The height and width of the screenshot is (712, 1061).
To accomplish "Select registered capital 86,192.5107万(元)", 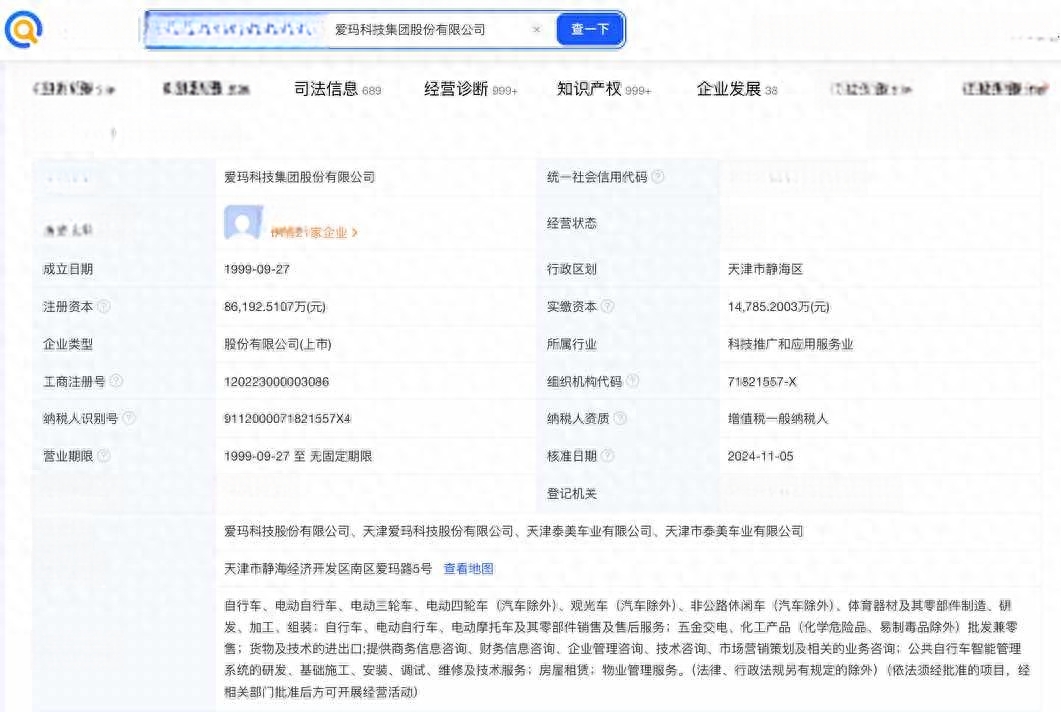I will pos(275,307).
